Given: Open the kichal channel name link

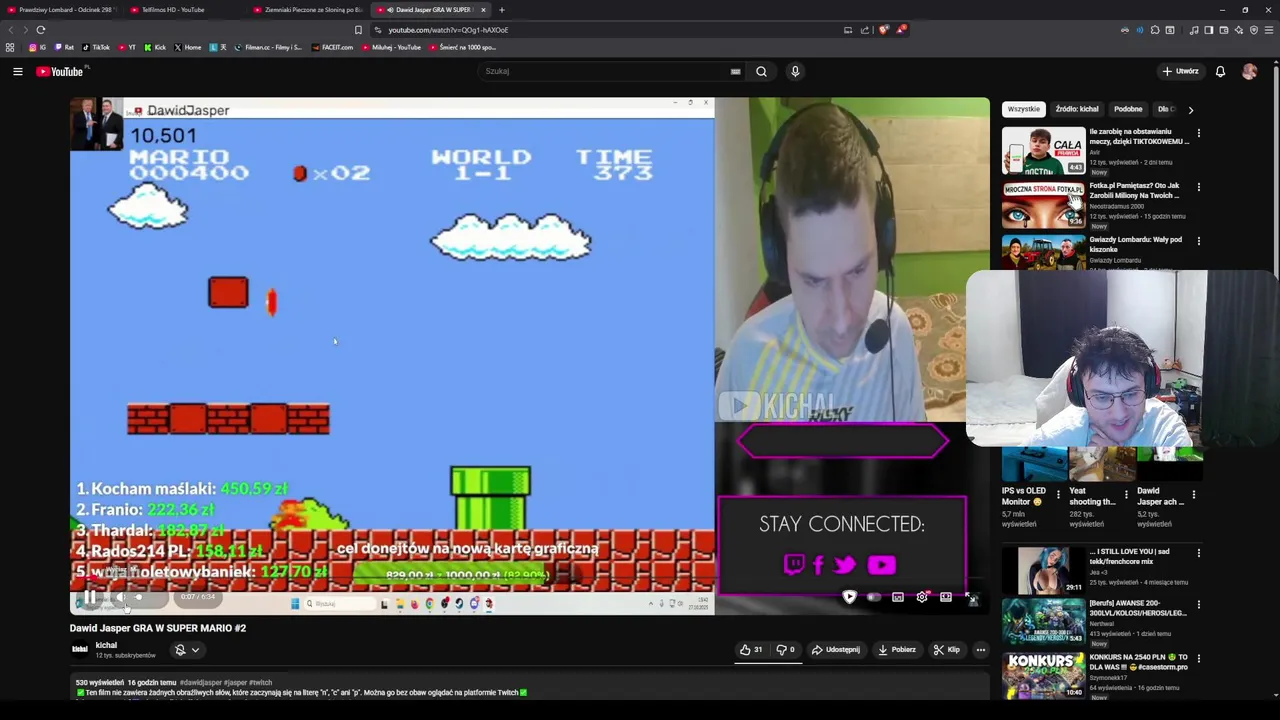Looking at the screenshot, I should [x=106, y=645].
